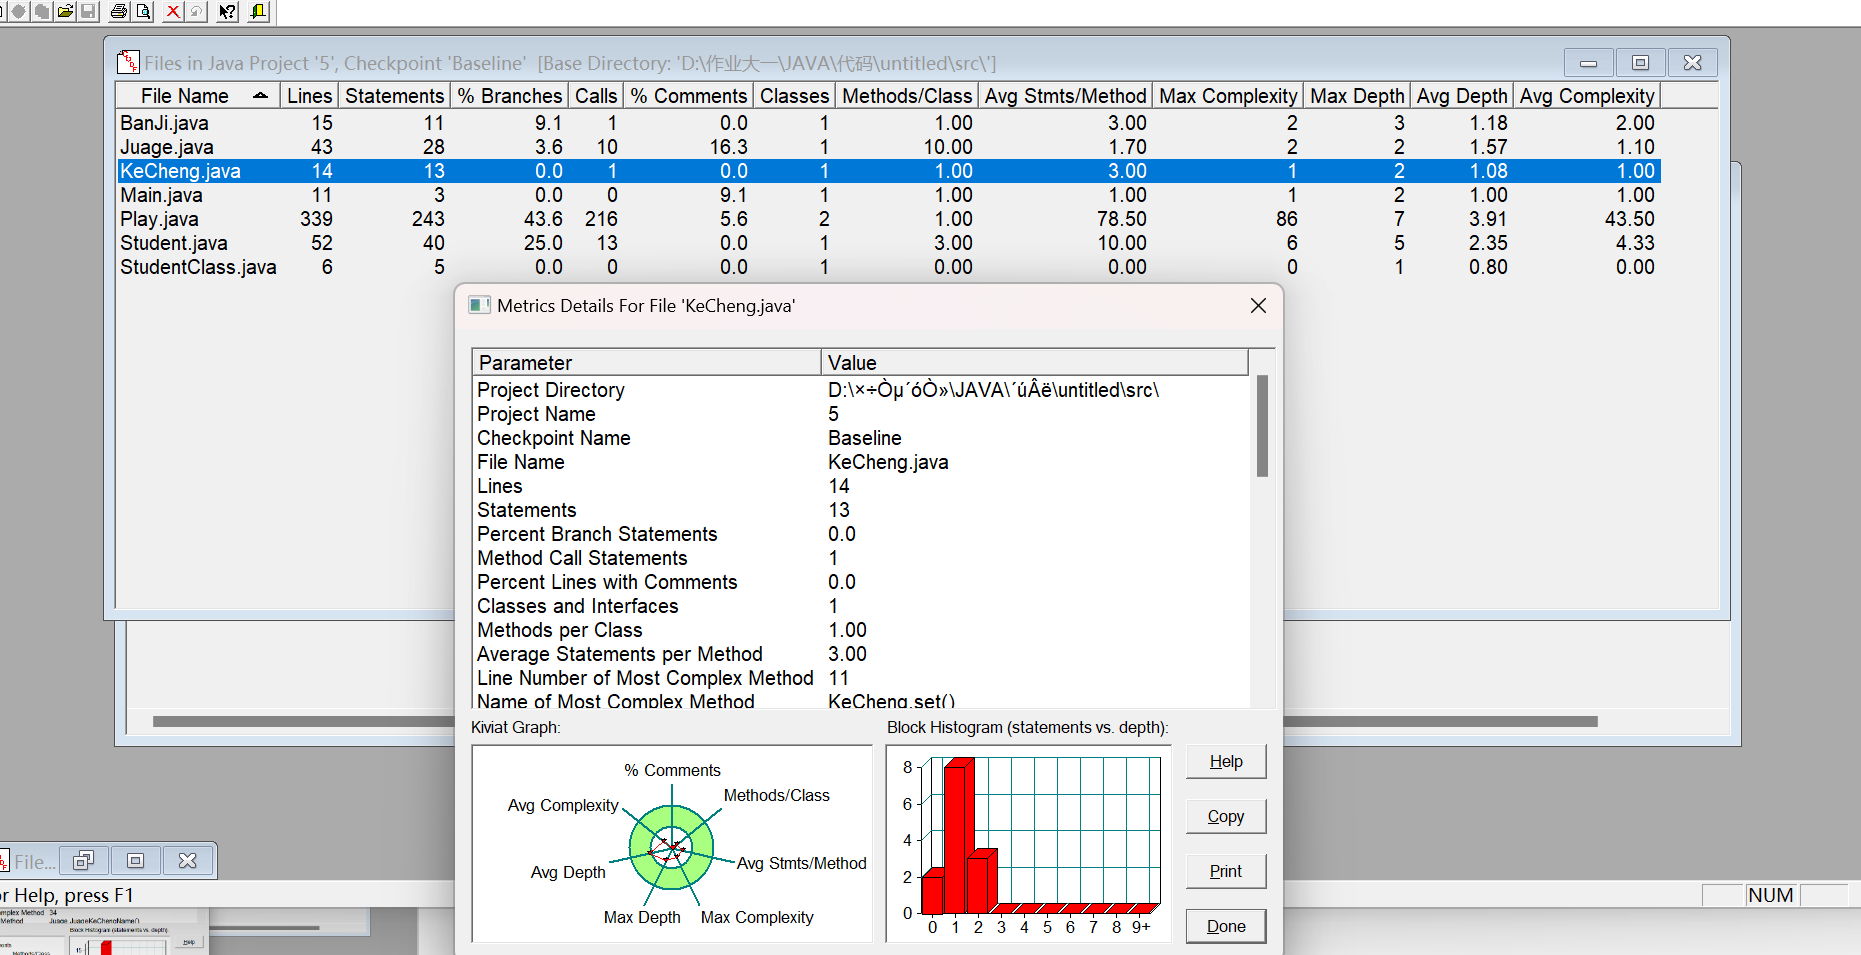Screen dimensions: 1861x955
Task: Click the % Comments column header
Action: (x=688, y=96)
